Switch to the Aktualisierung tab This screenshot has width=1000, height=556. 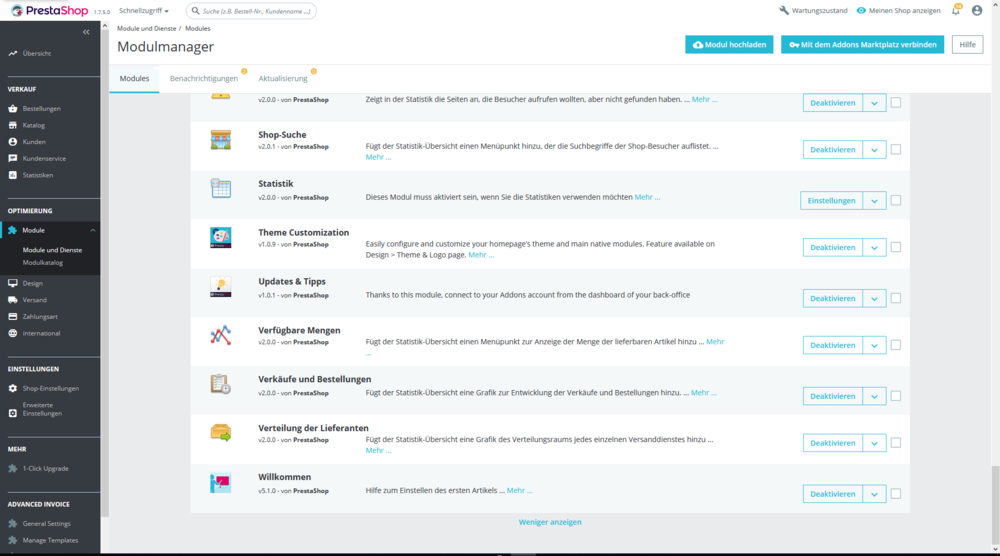283,78
